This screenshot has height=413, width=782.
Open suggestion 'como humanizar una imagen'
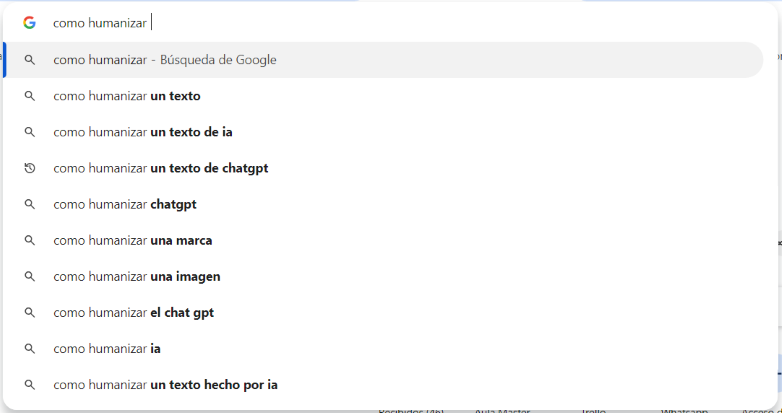(x=383, y=276)
